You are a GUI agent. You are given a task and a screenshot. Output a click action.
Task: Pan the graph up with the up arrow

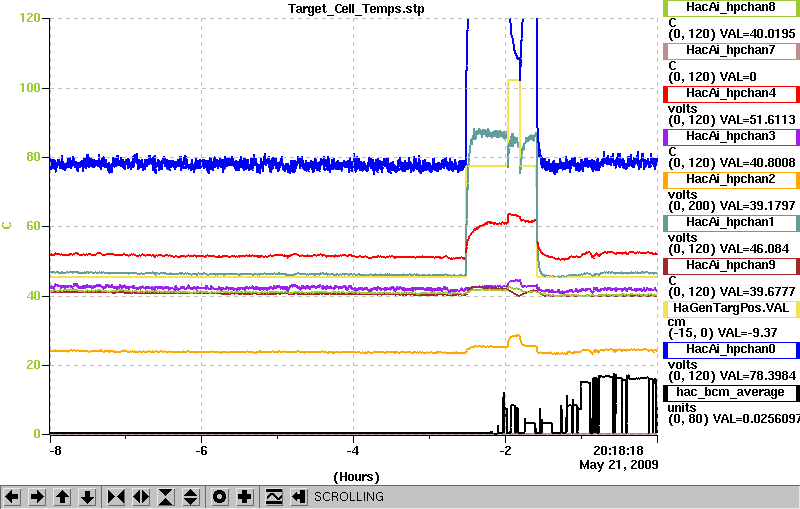tap(62, 496)
